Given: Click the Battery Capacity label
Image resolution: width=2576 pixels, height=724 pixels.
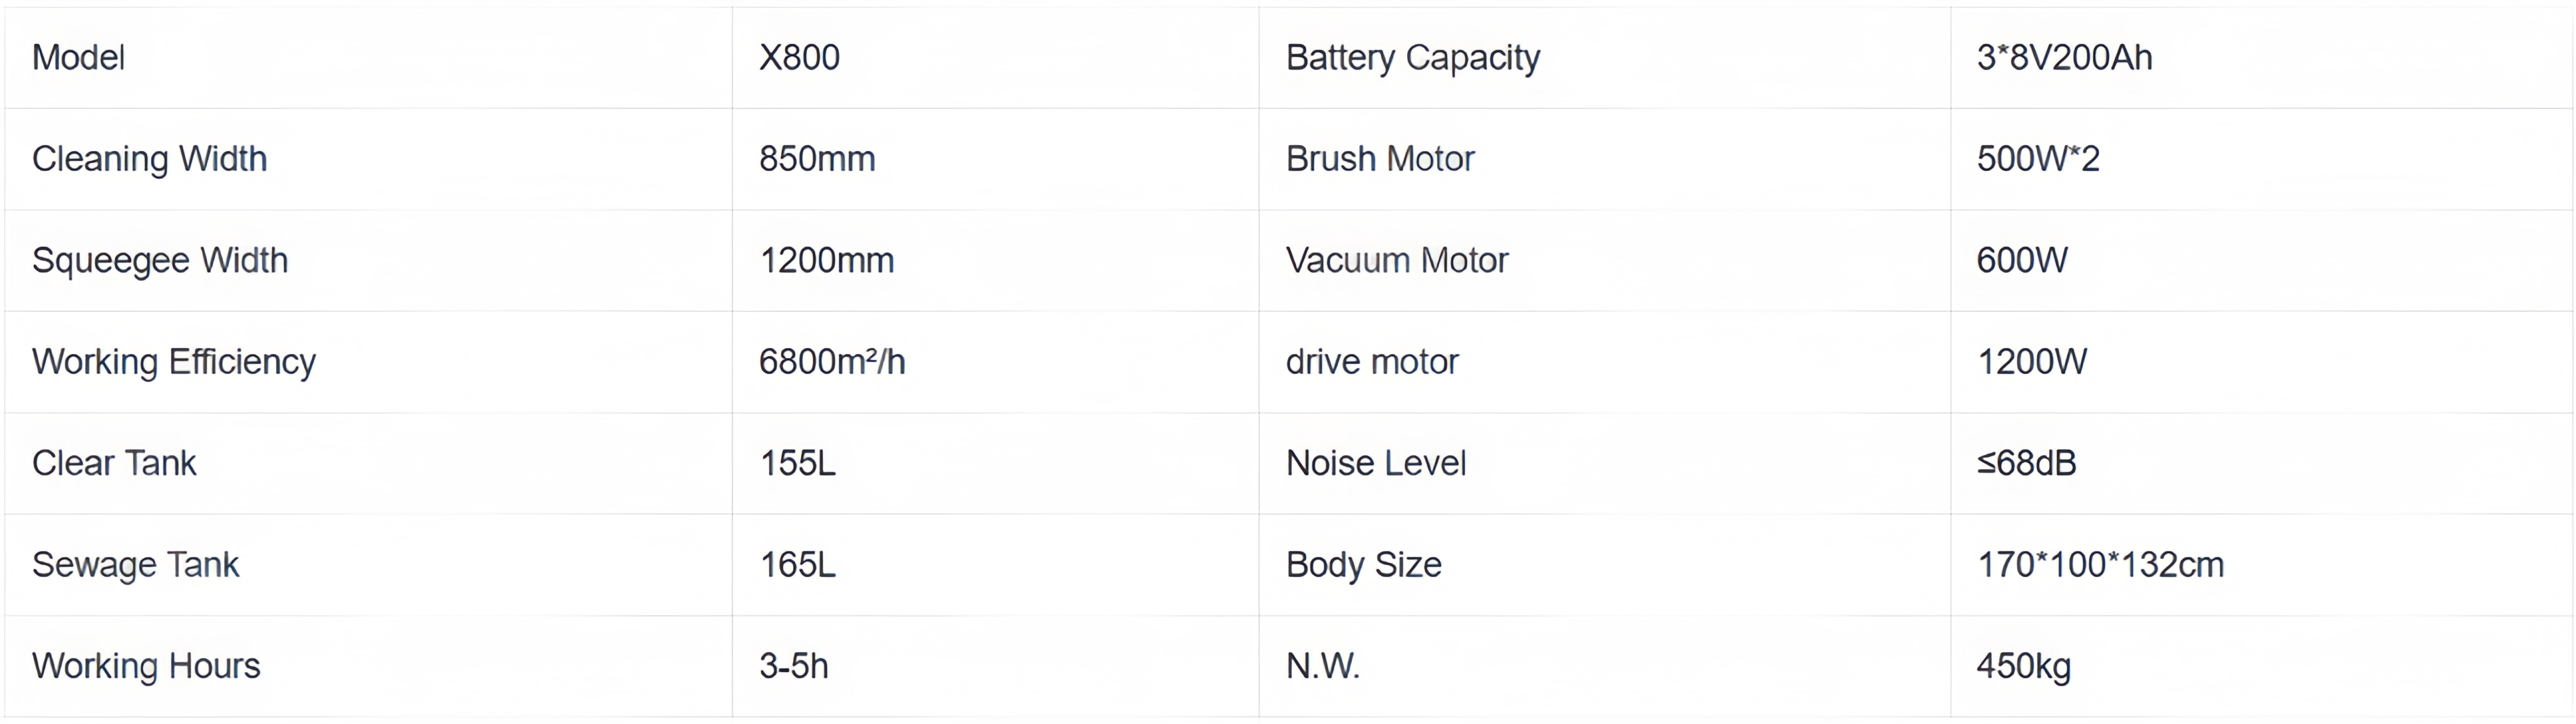Looking at the screenshot, I should coord(1413,58).
